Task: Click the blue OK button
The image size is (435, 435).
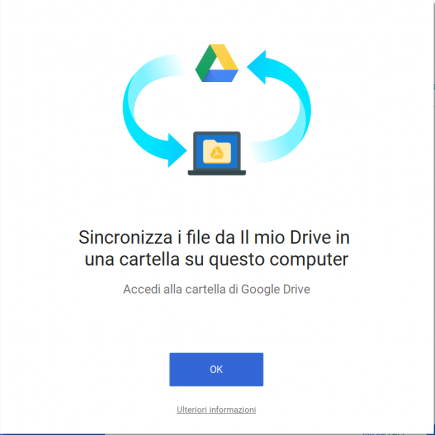Action: (216, 369)
